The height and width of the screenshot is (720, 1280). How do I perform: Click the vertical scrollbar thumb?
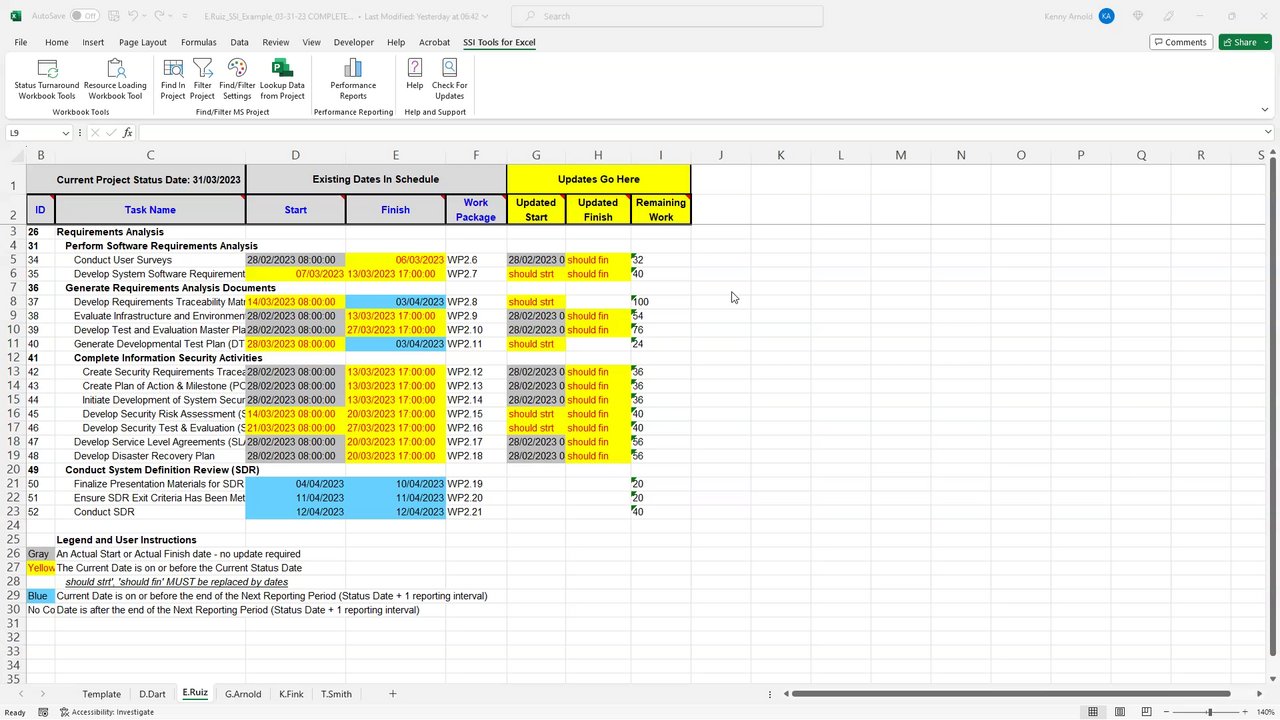(1272, 409)
